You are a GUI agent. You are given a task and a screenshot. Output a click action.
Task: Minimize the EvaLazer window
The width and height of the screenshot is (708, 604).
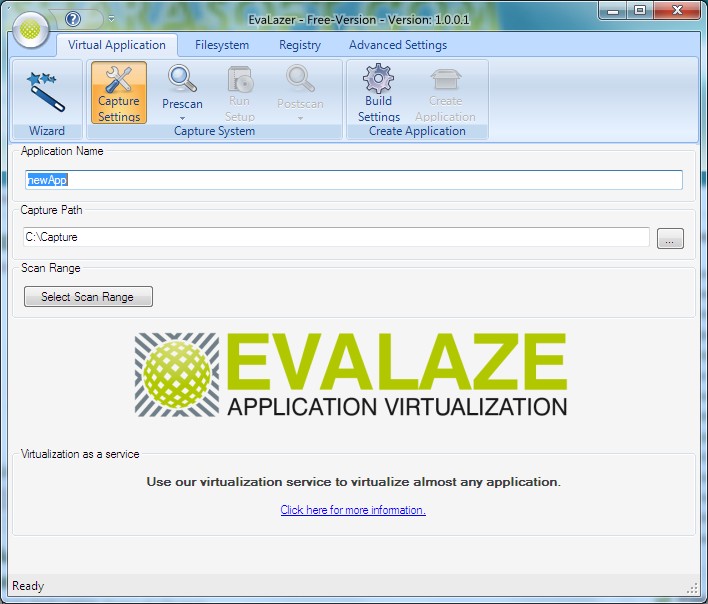coord(613,10)
